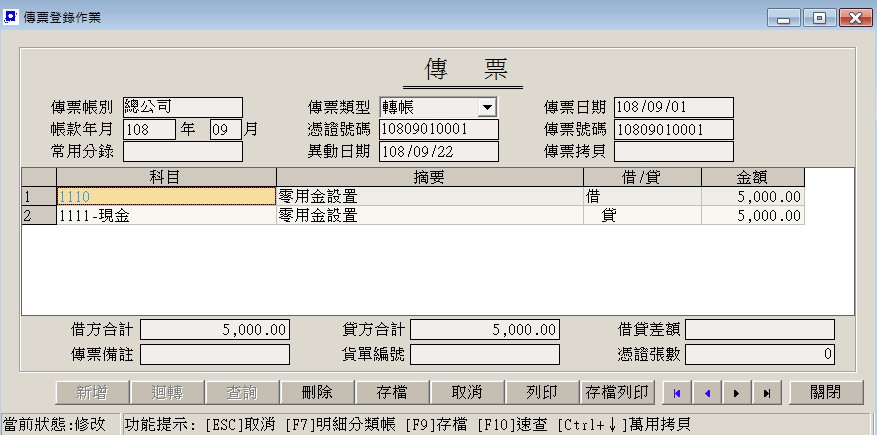This screenshot has height=435, width=877.
Task: Maximize the 傳票登錄作業 window
Action: point(819,18)
